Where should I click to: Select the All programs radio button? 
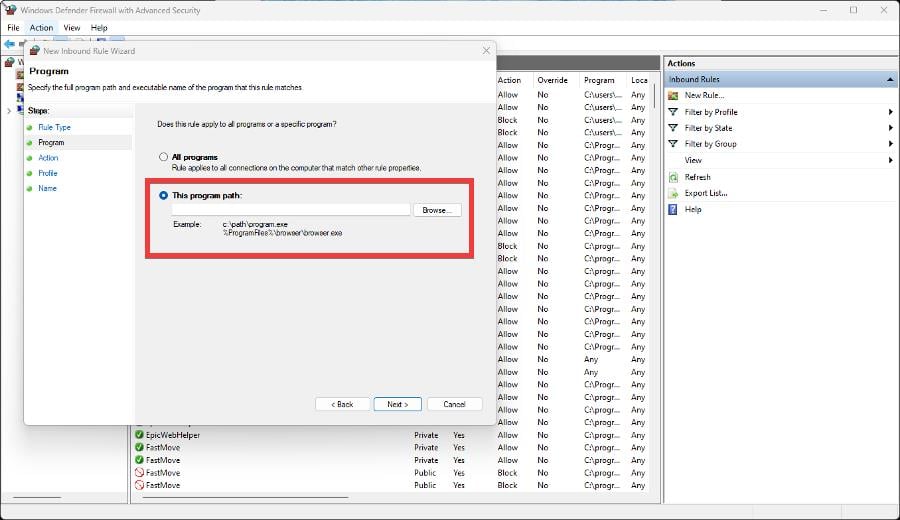click(164, 157)
